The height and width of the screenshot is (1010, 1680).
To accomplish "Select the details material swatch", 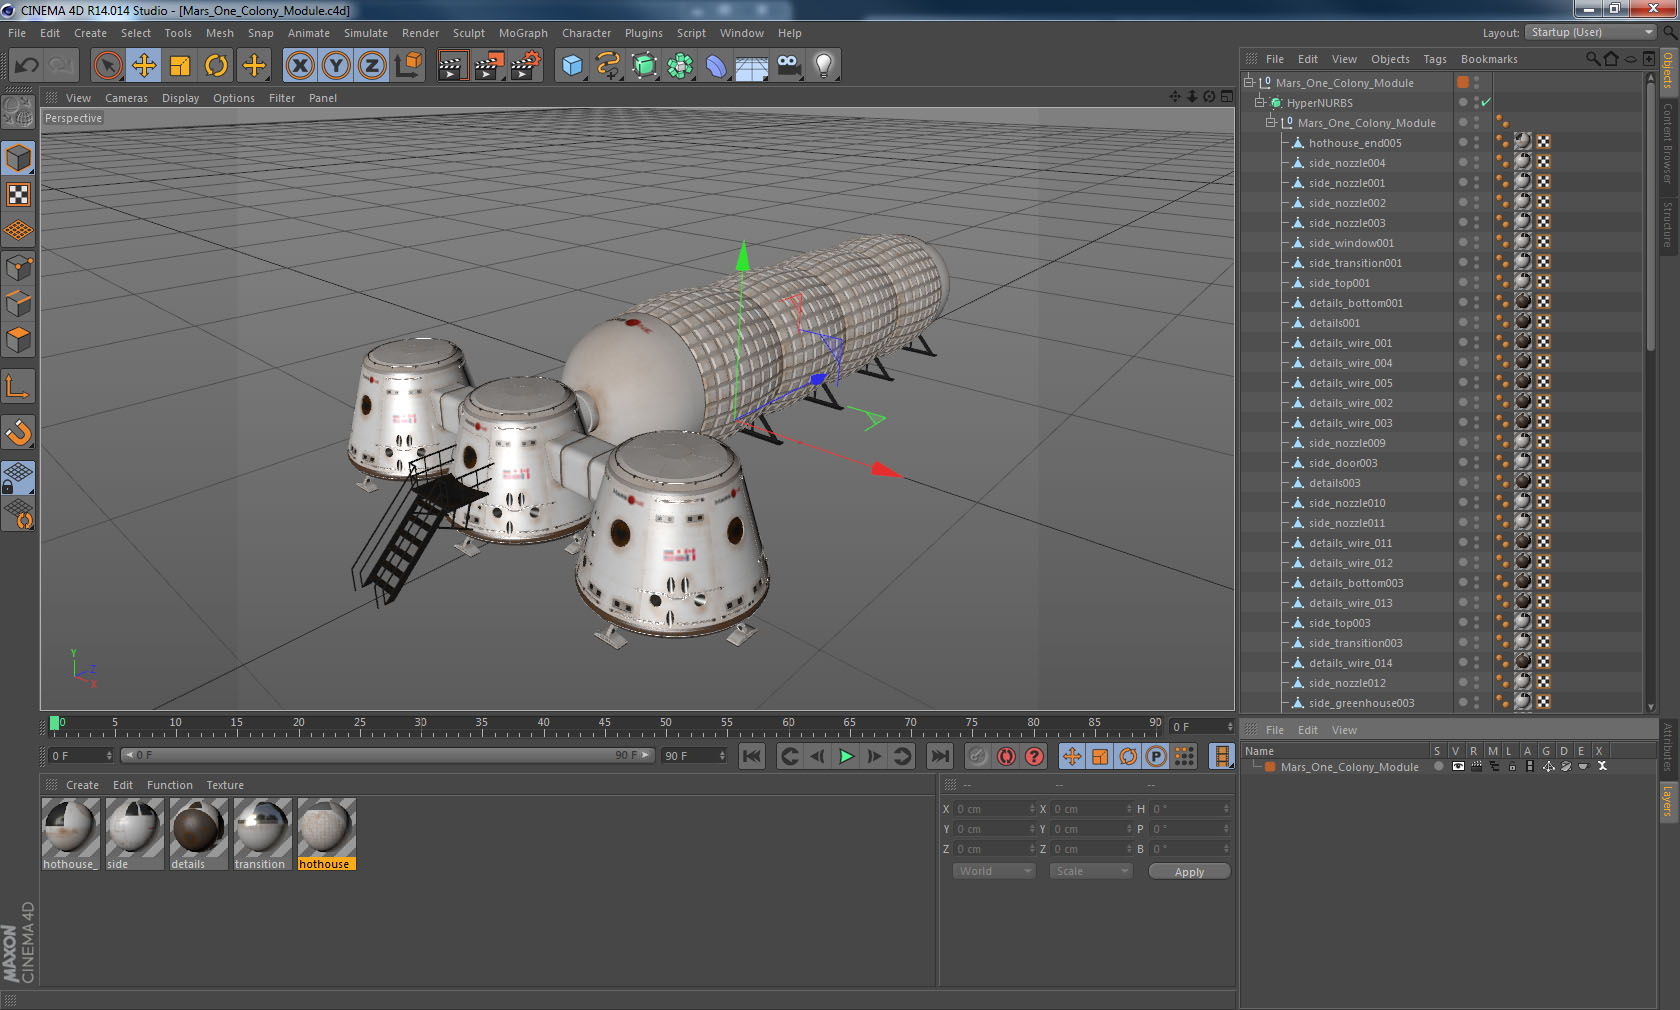I will (198, 833).
